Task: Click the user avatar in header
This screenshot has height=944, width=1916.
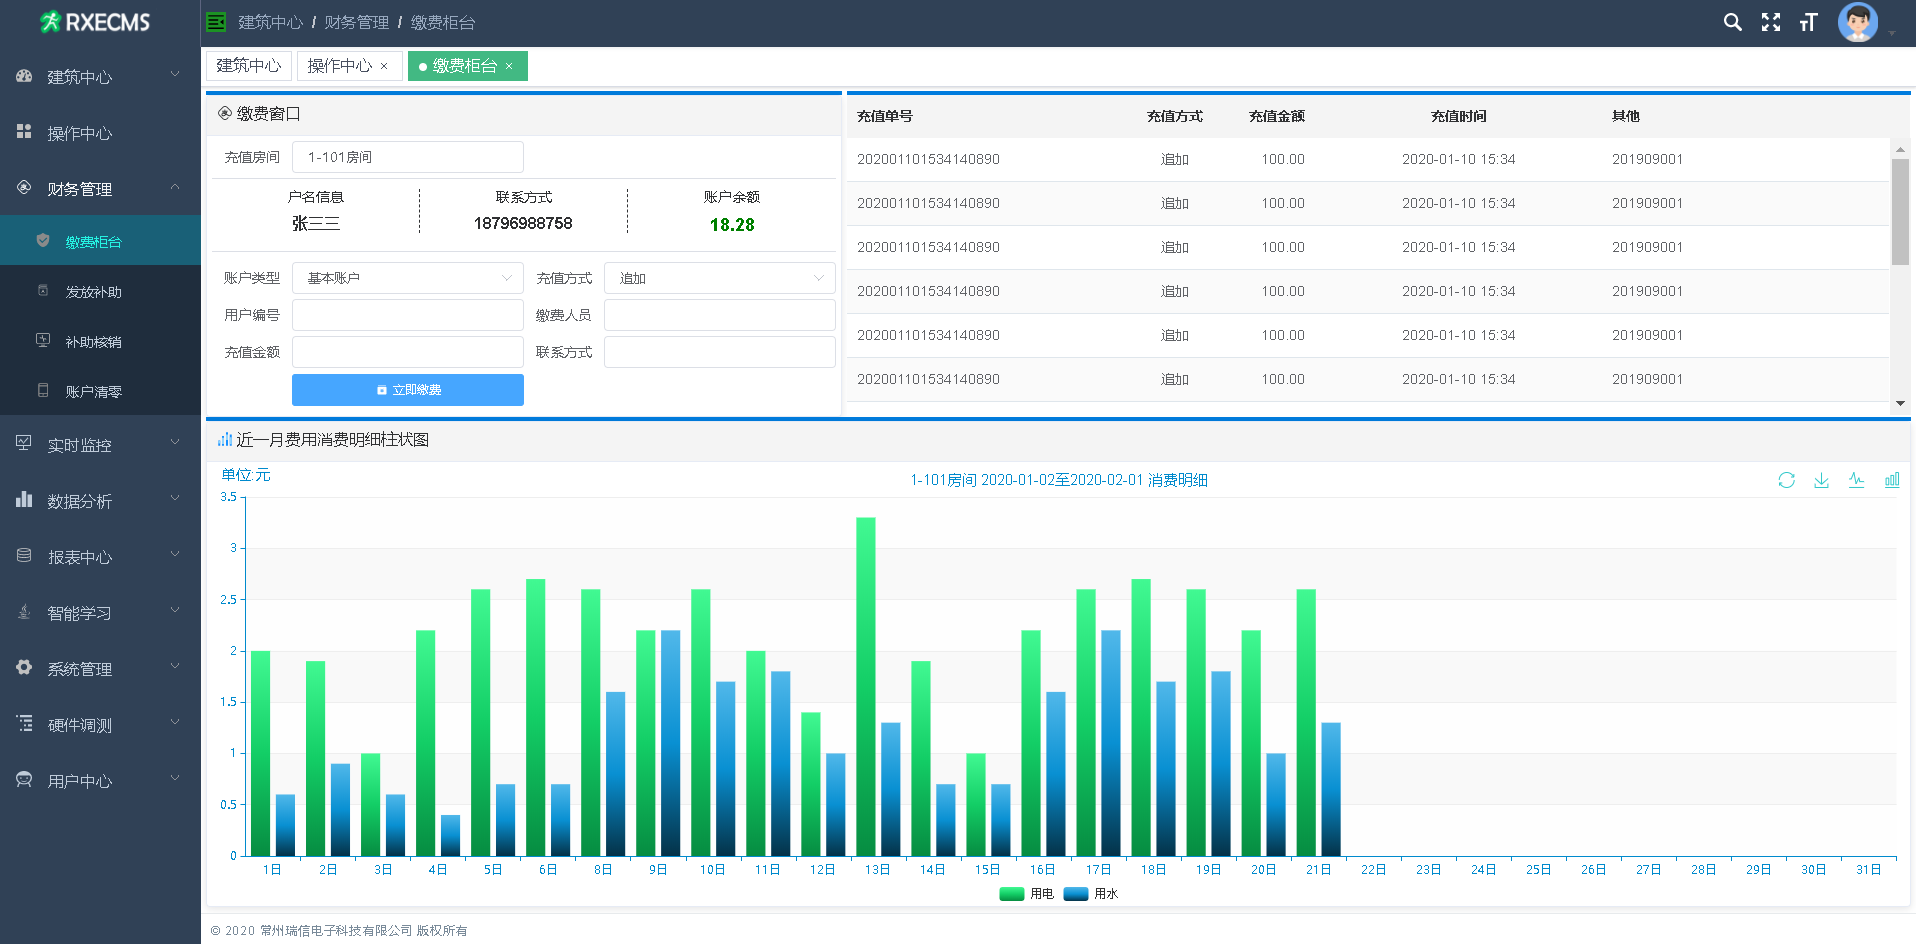Action: (x=1857, y=22)
